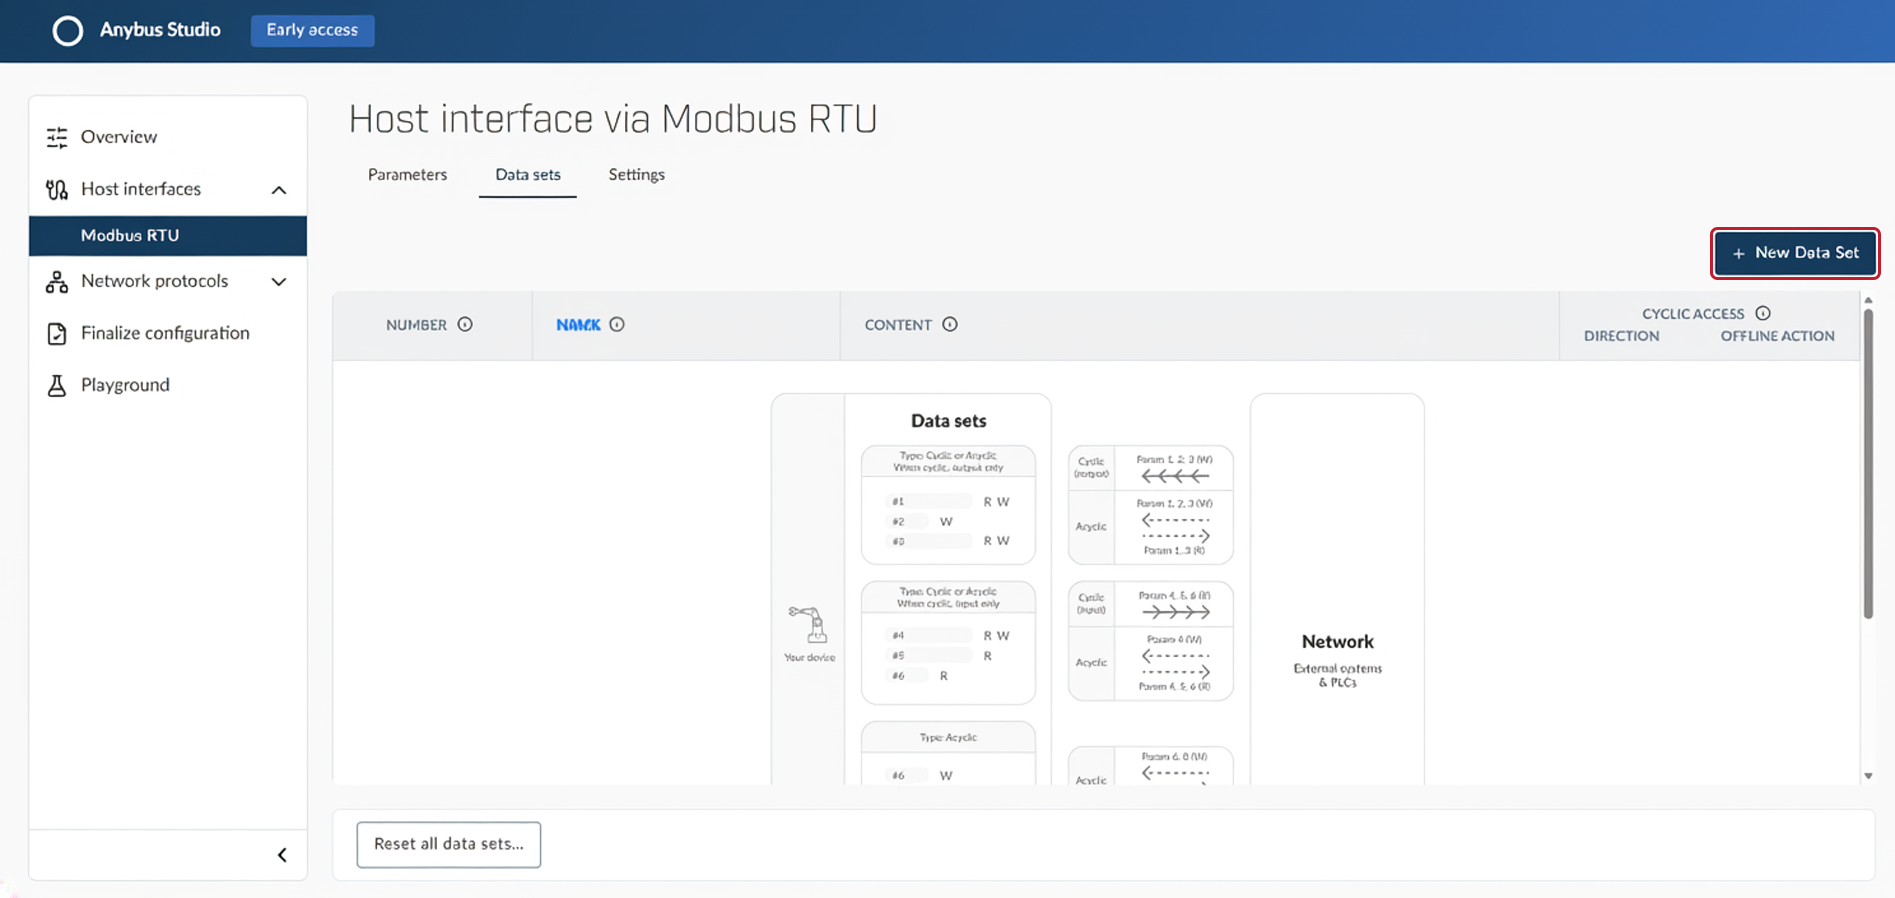This screenshot has width=1895, height=898.
Task: Click the Anybus Studio circle logo
Action: [67, 31]
